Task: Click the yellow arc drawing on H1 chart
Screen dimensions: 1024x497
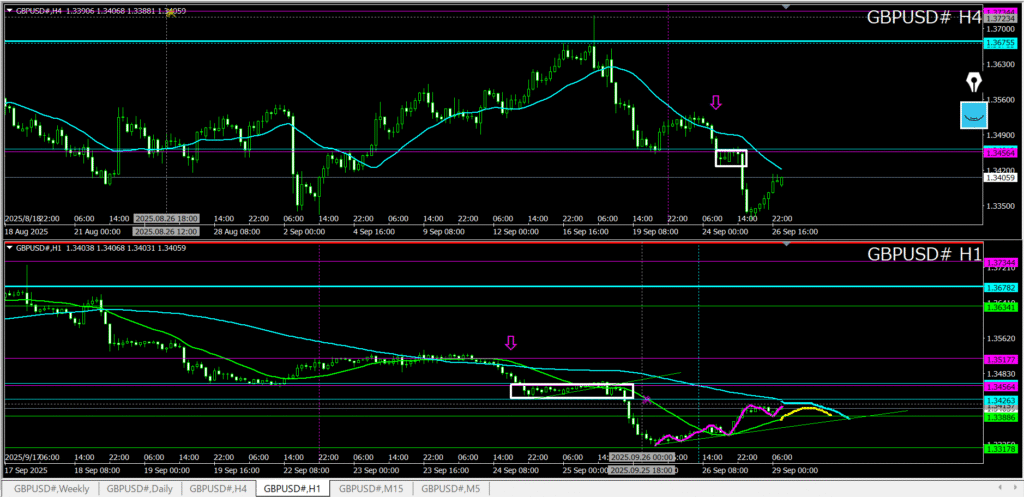Action: pos(806,408)
